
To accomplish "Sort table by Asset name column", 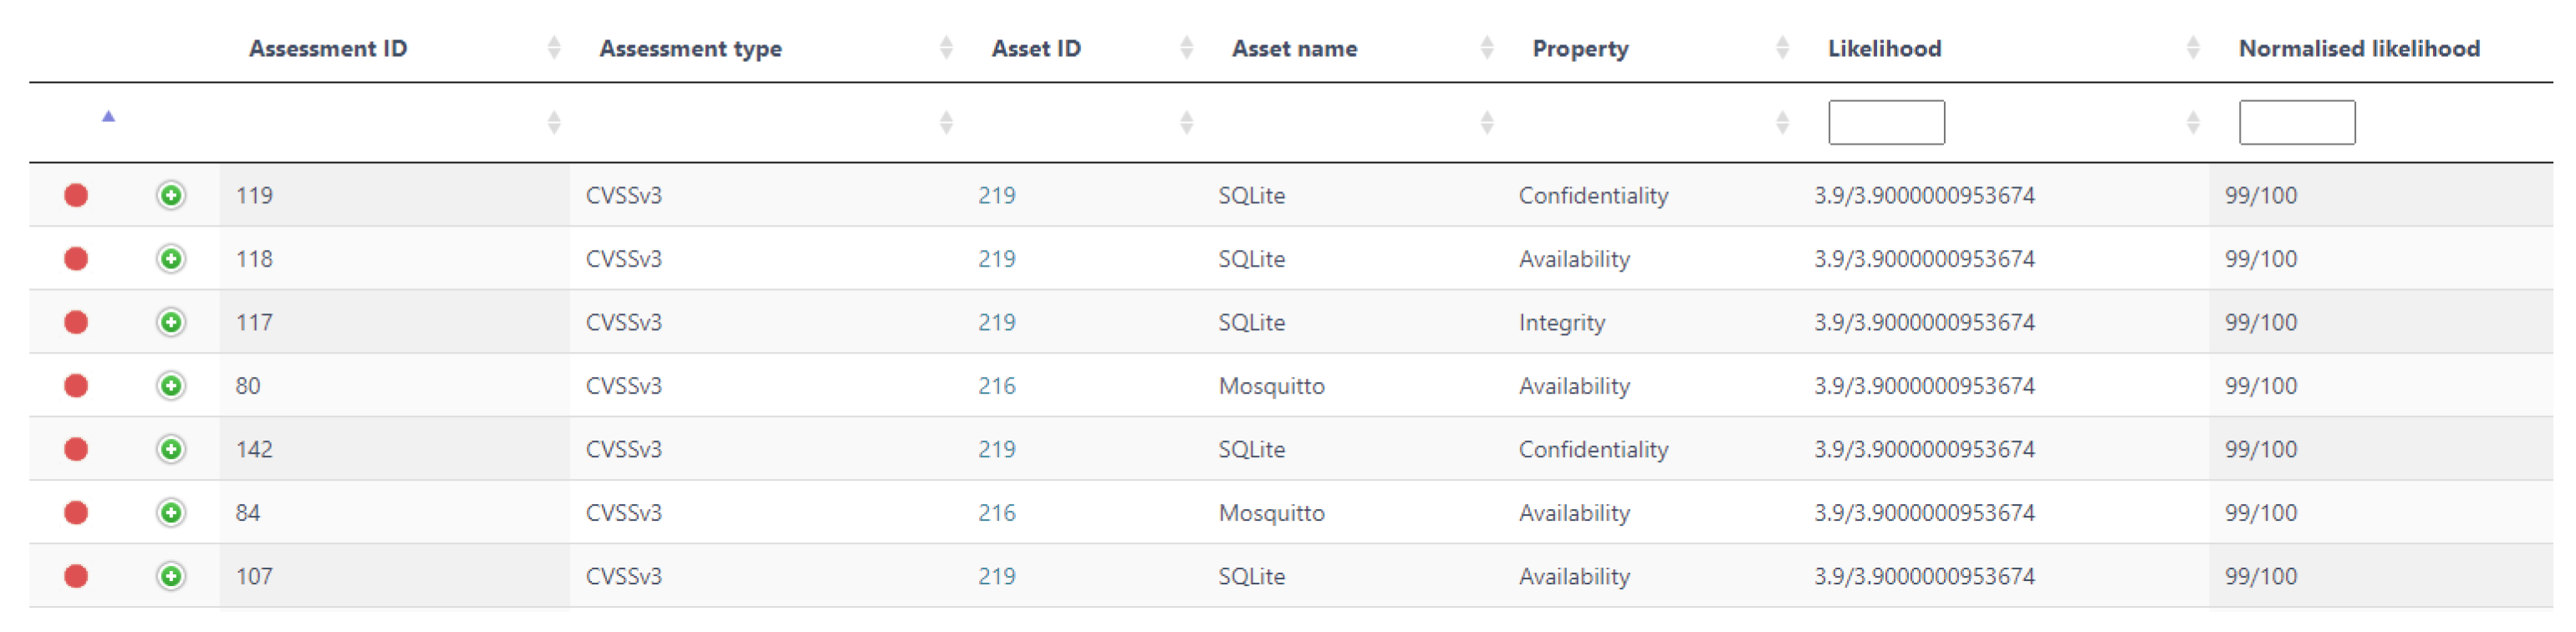I will point(1294,48).
